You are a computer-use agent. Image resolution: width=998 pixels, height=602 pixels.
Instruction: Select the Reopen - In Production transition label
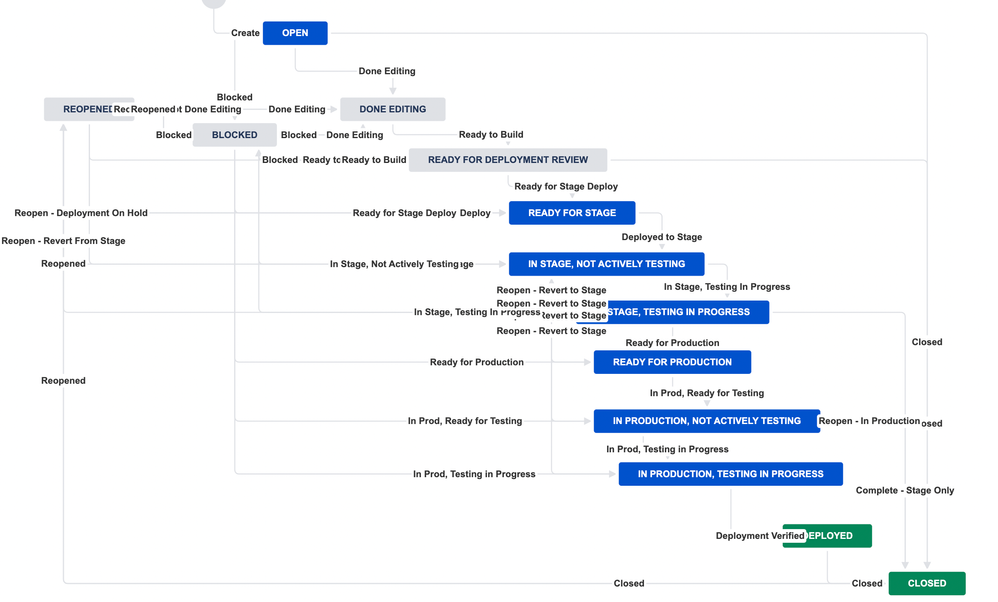pos(869,421)
